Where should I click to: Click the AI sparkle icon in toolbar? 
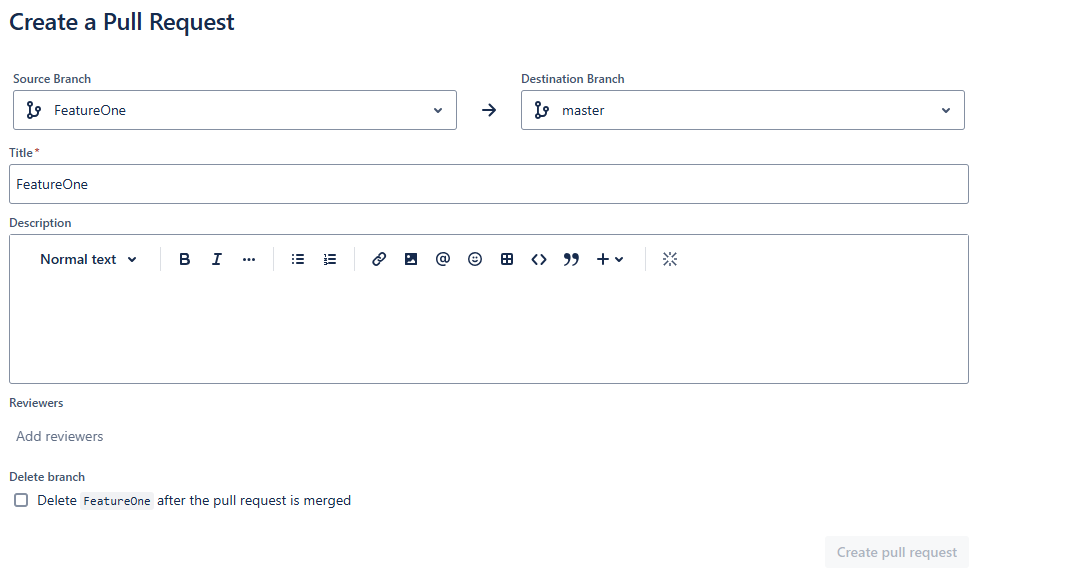pyautogui.click(x=670, y=259)
